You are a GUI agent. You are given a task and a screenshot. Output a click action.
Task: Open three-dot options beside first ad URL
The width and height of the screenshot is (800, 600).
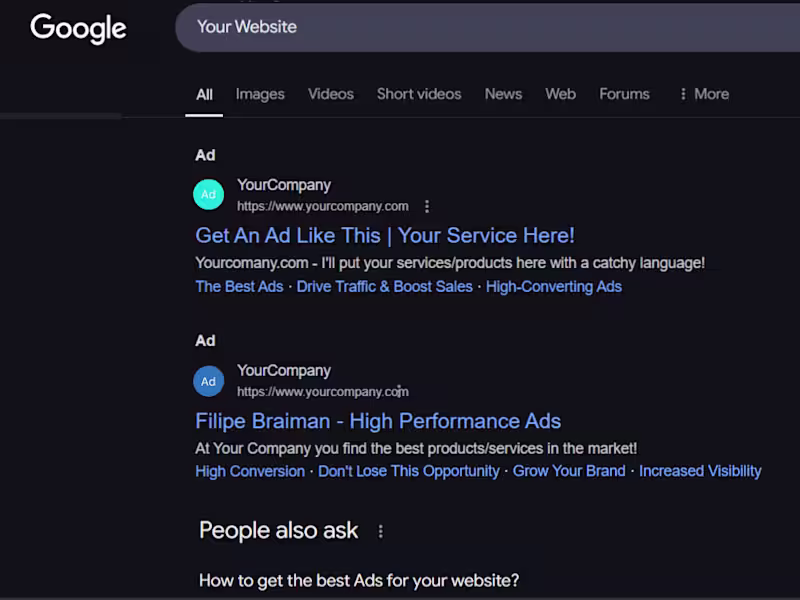click(427, 206)
